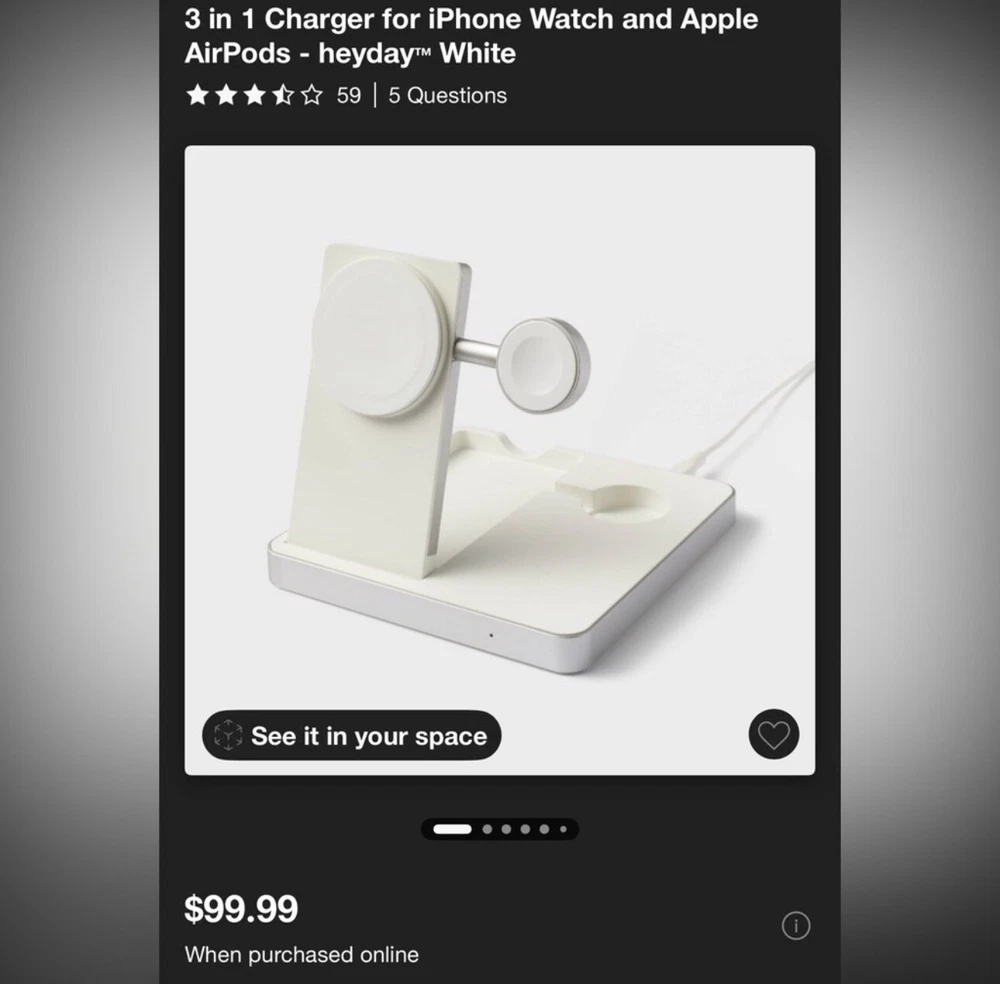
Task: Click the third filled rating star
Action: pos(254,95)
